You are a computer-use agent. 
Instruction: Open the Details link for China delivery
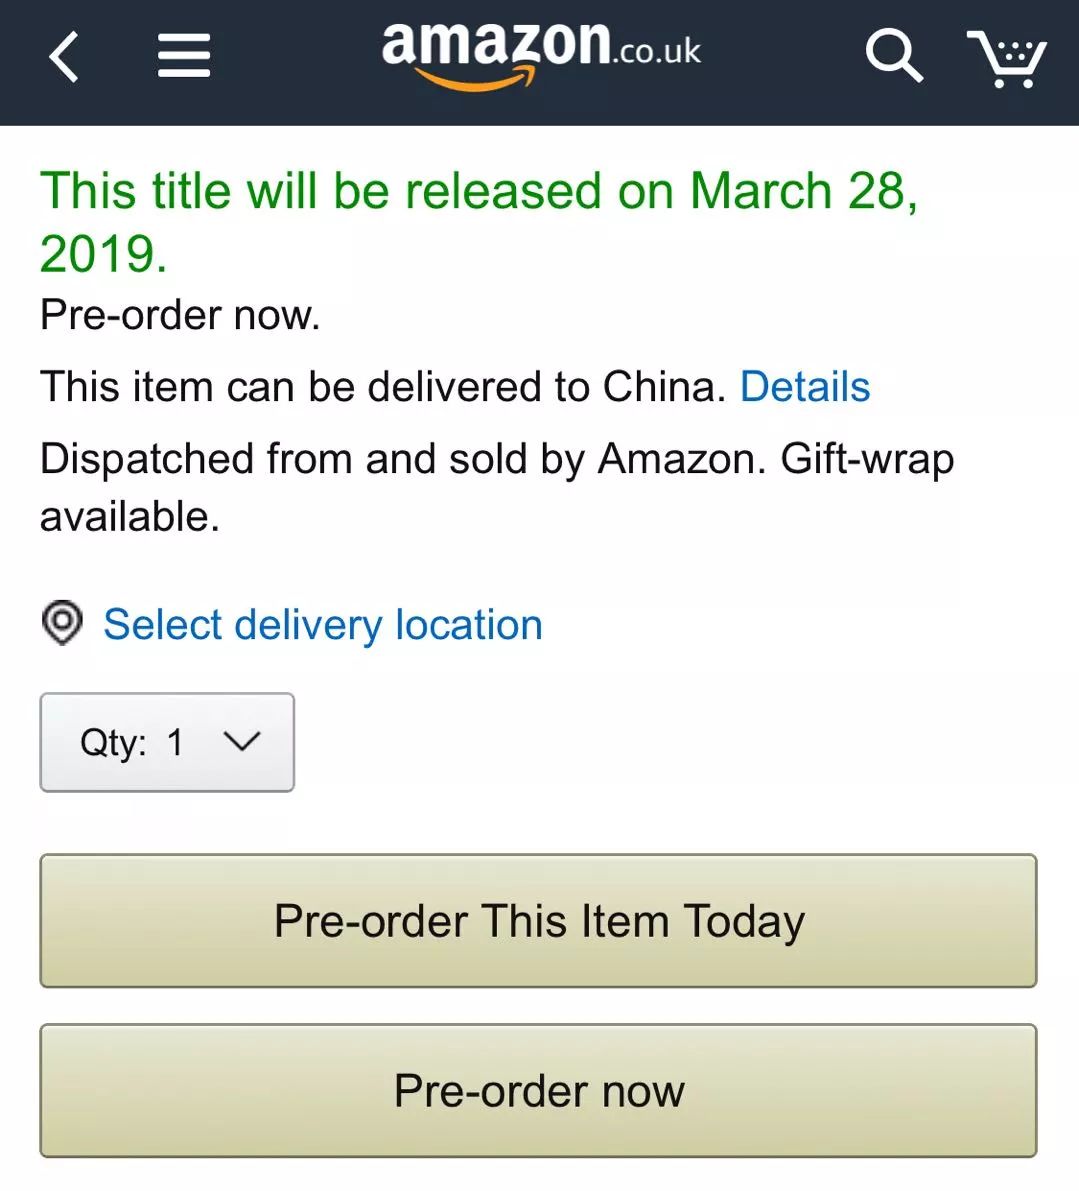(x=805, y=387)
